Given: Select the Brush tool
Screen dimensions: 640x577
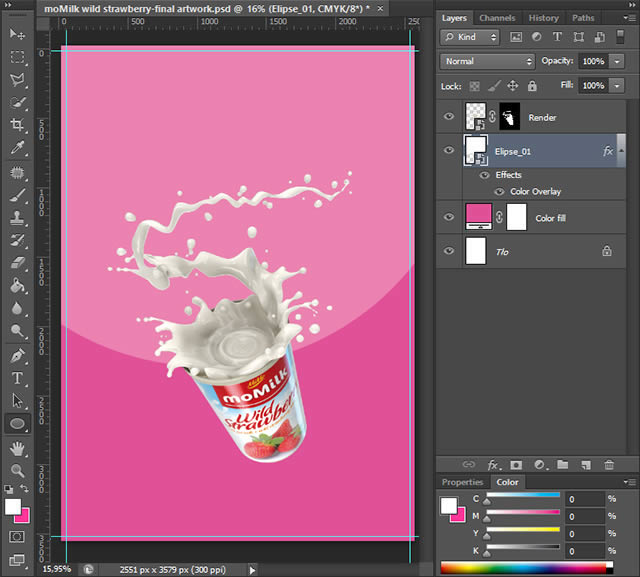Looking at the screenshot, I should pos(17,196).
